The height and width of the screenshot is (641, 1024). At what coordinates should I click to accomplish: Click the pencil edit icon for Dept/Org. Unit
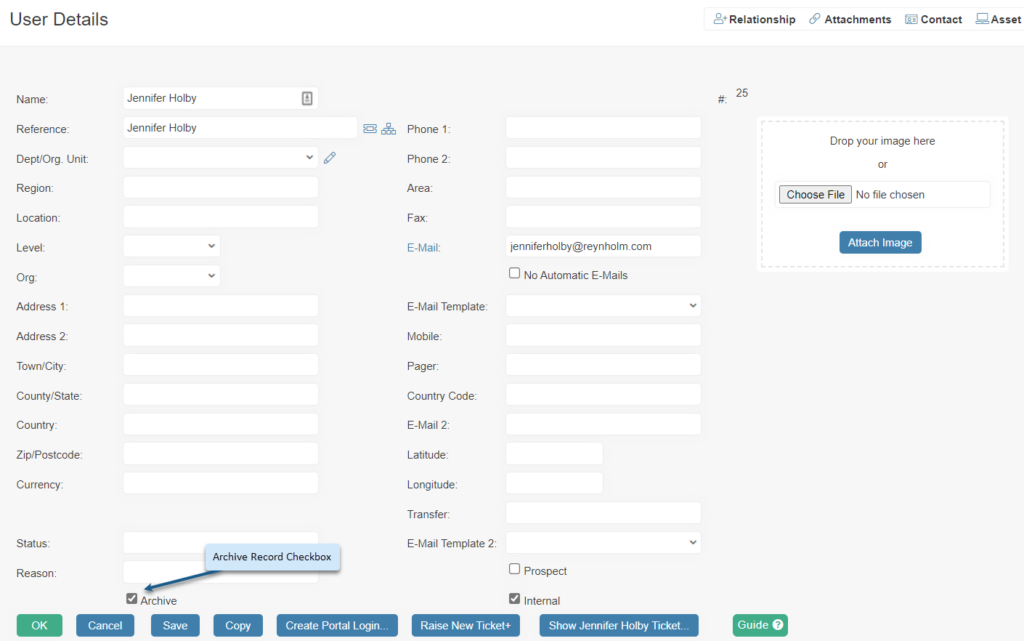pyautogui.click(x=330, y=158)
